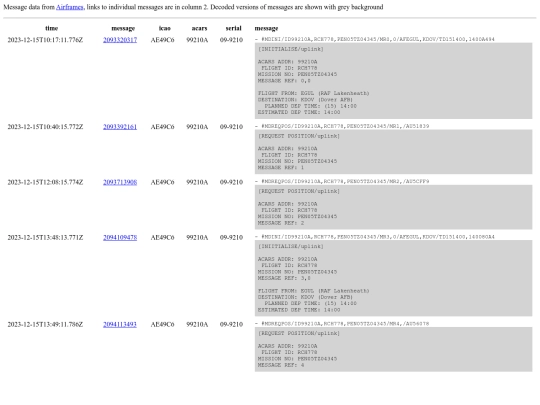Click the 'acars' column header

pyautogui.click(x=199, y=28)
